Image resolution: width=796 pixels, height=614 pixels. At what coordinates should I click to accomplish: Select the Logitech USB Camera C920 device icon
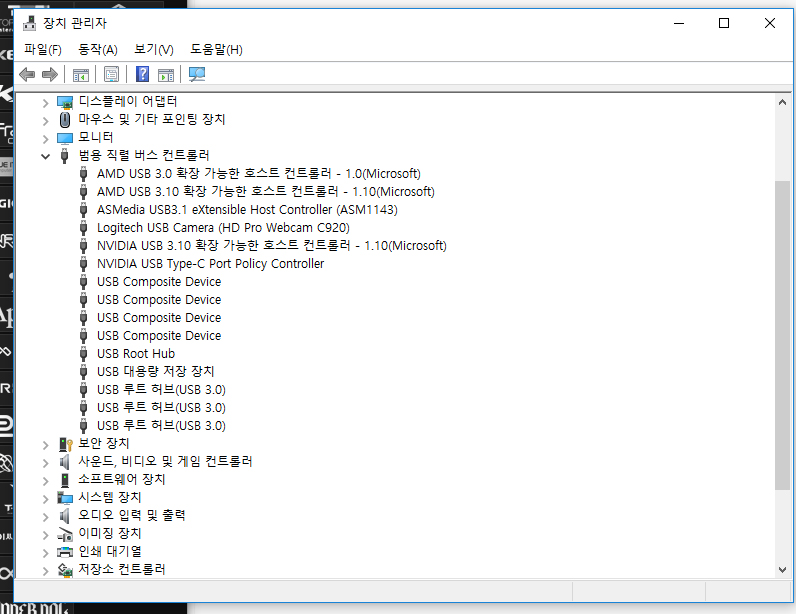tap(84, 228)
